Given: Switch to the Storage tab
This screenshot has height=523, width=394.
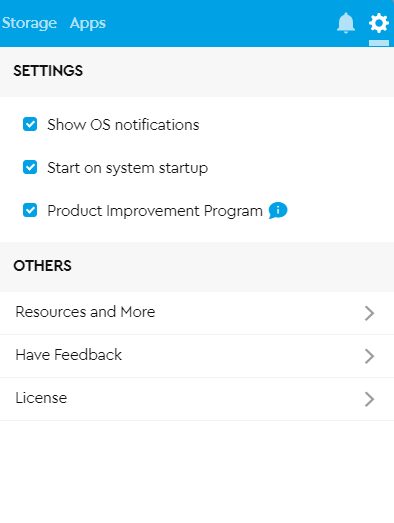Looking at the screenshot, I should pyautogui.click(x=29, y=23).
